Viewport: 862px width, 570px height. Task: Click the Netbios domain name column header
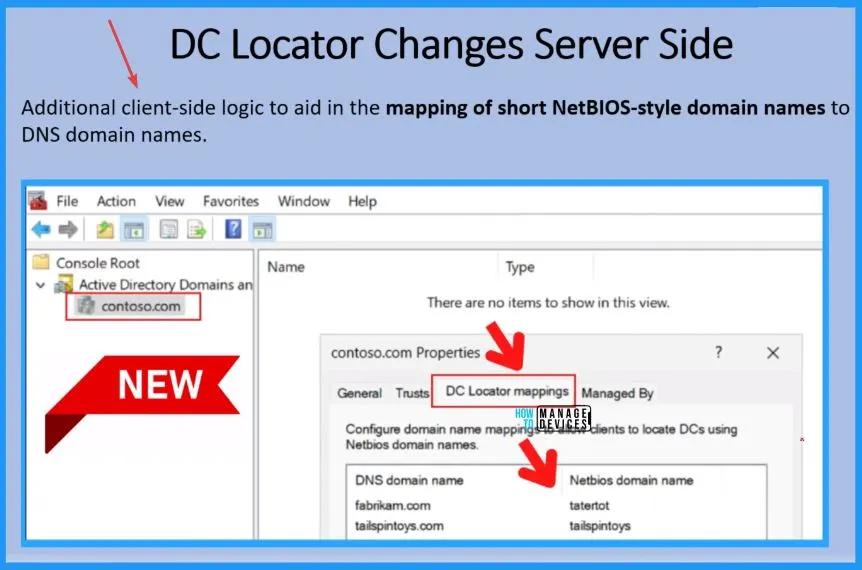point(631,480)
